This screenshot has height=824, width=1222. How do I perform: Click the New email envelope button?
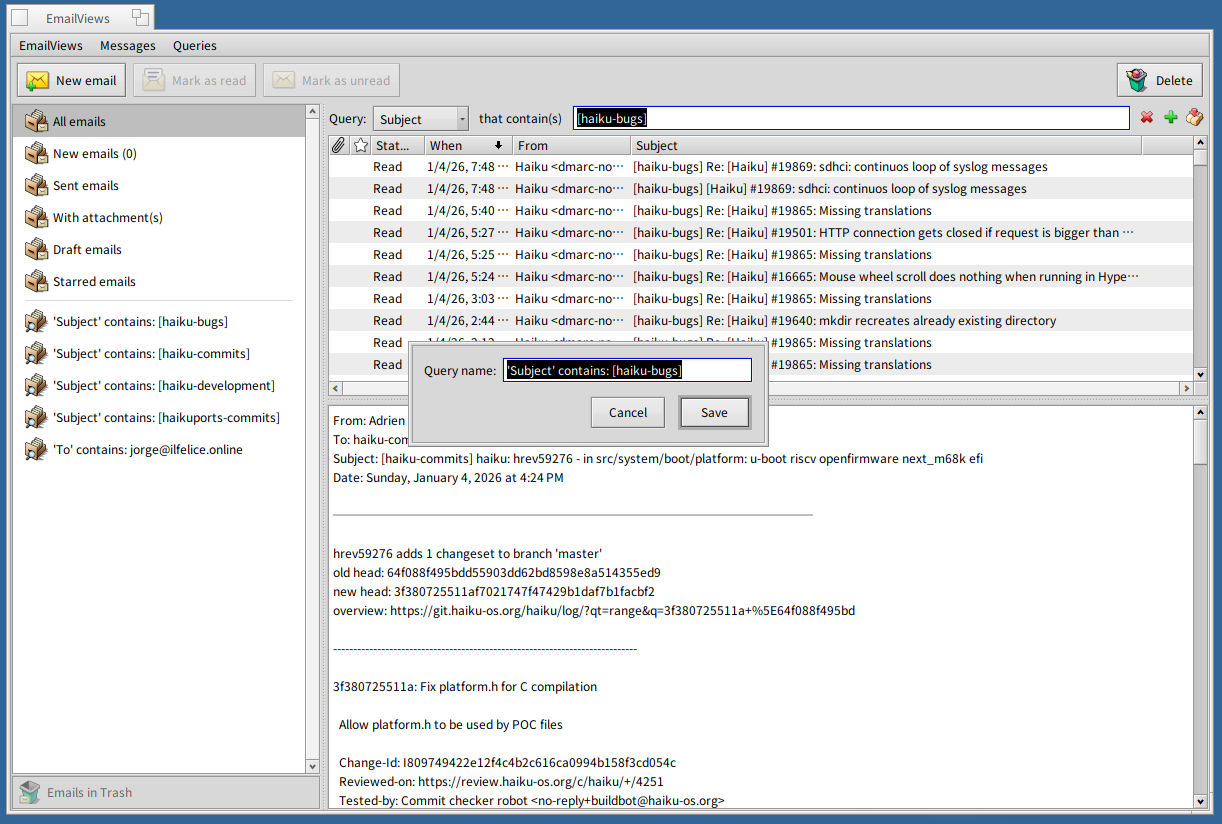pos(72,81)
